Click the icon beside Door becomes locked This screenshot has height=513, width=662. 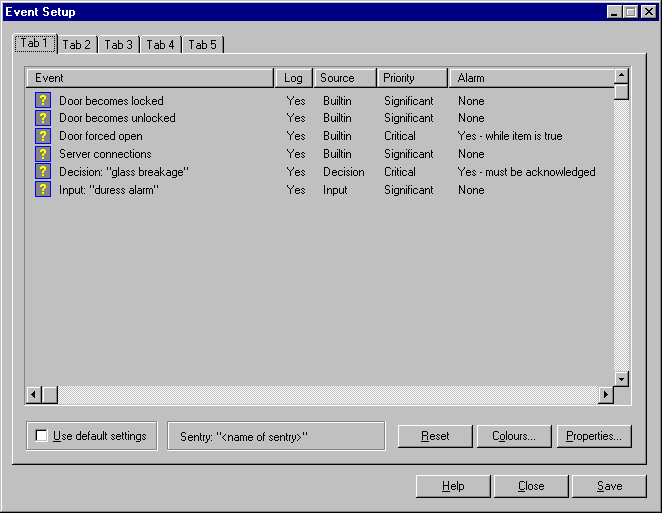click(x=43, y=100)
